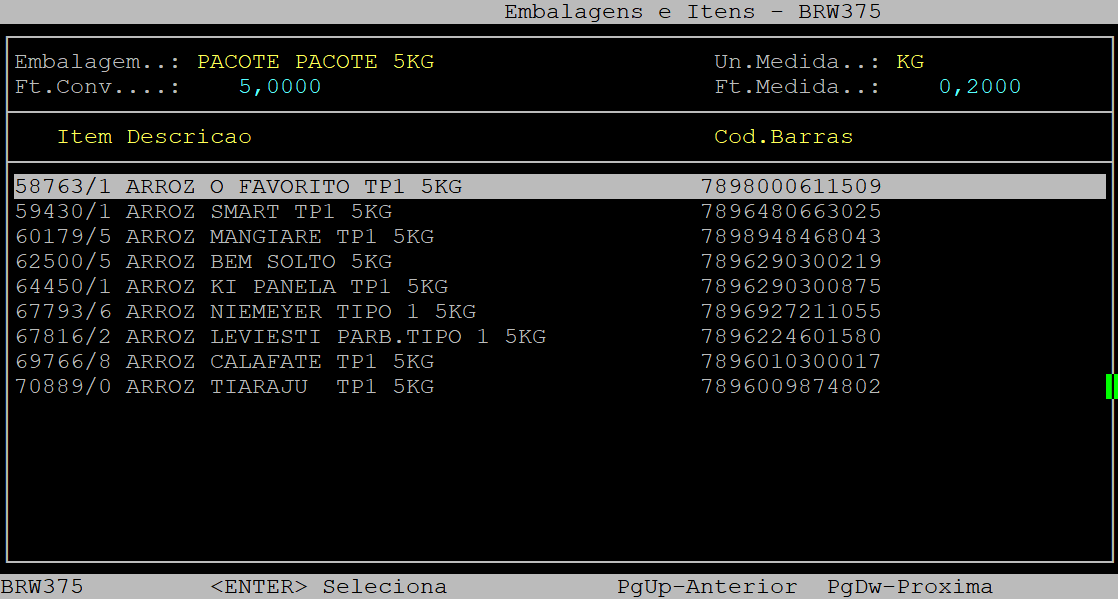Click the standalone 'BRW375' status bar code
This screenshot has width=1118, height=599.
[42, 587]
